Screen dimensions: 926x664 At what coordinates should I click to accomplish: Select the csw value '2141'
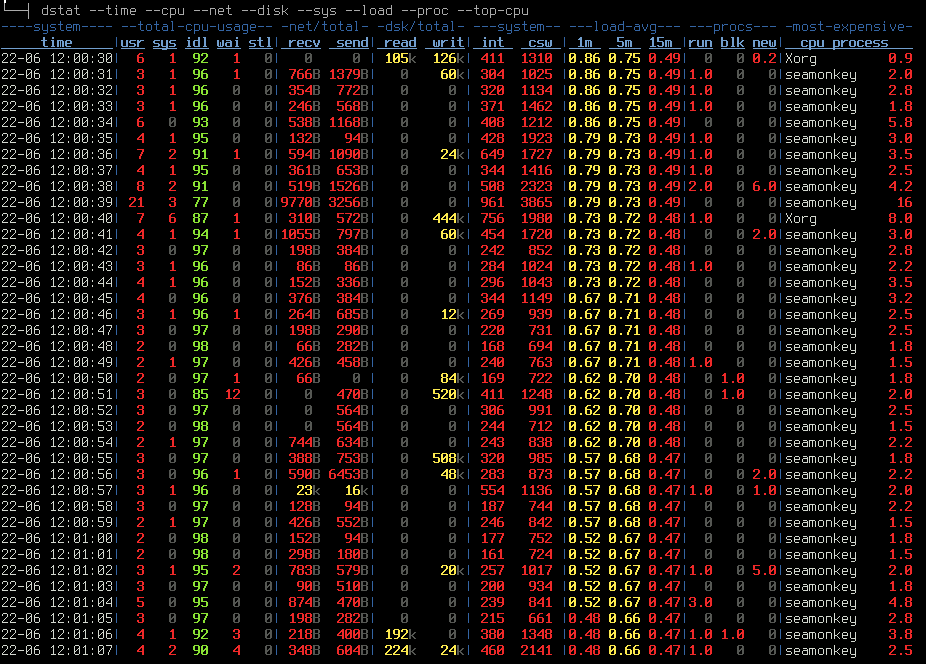click(536, 650)
